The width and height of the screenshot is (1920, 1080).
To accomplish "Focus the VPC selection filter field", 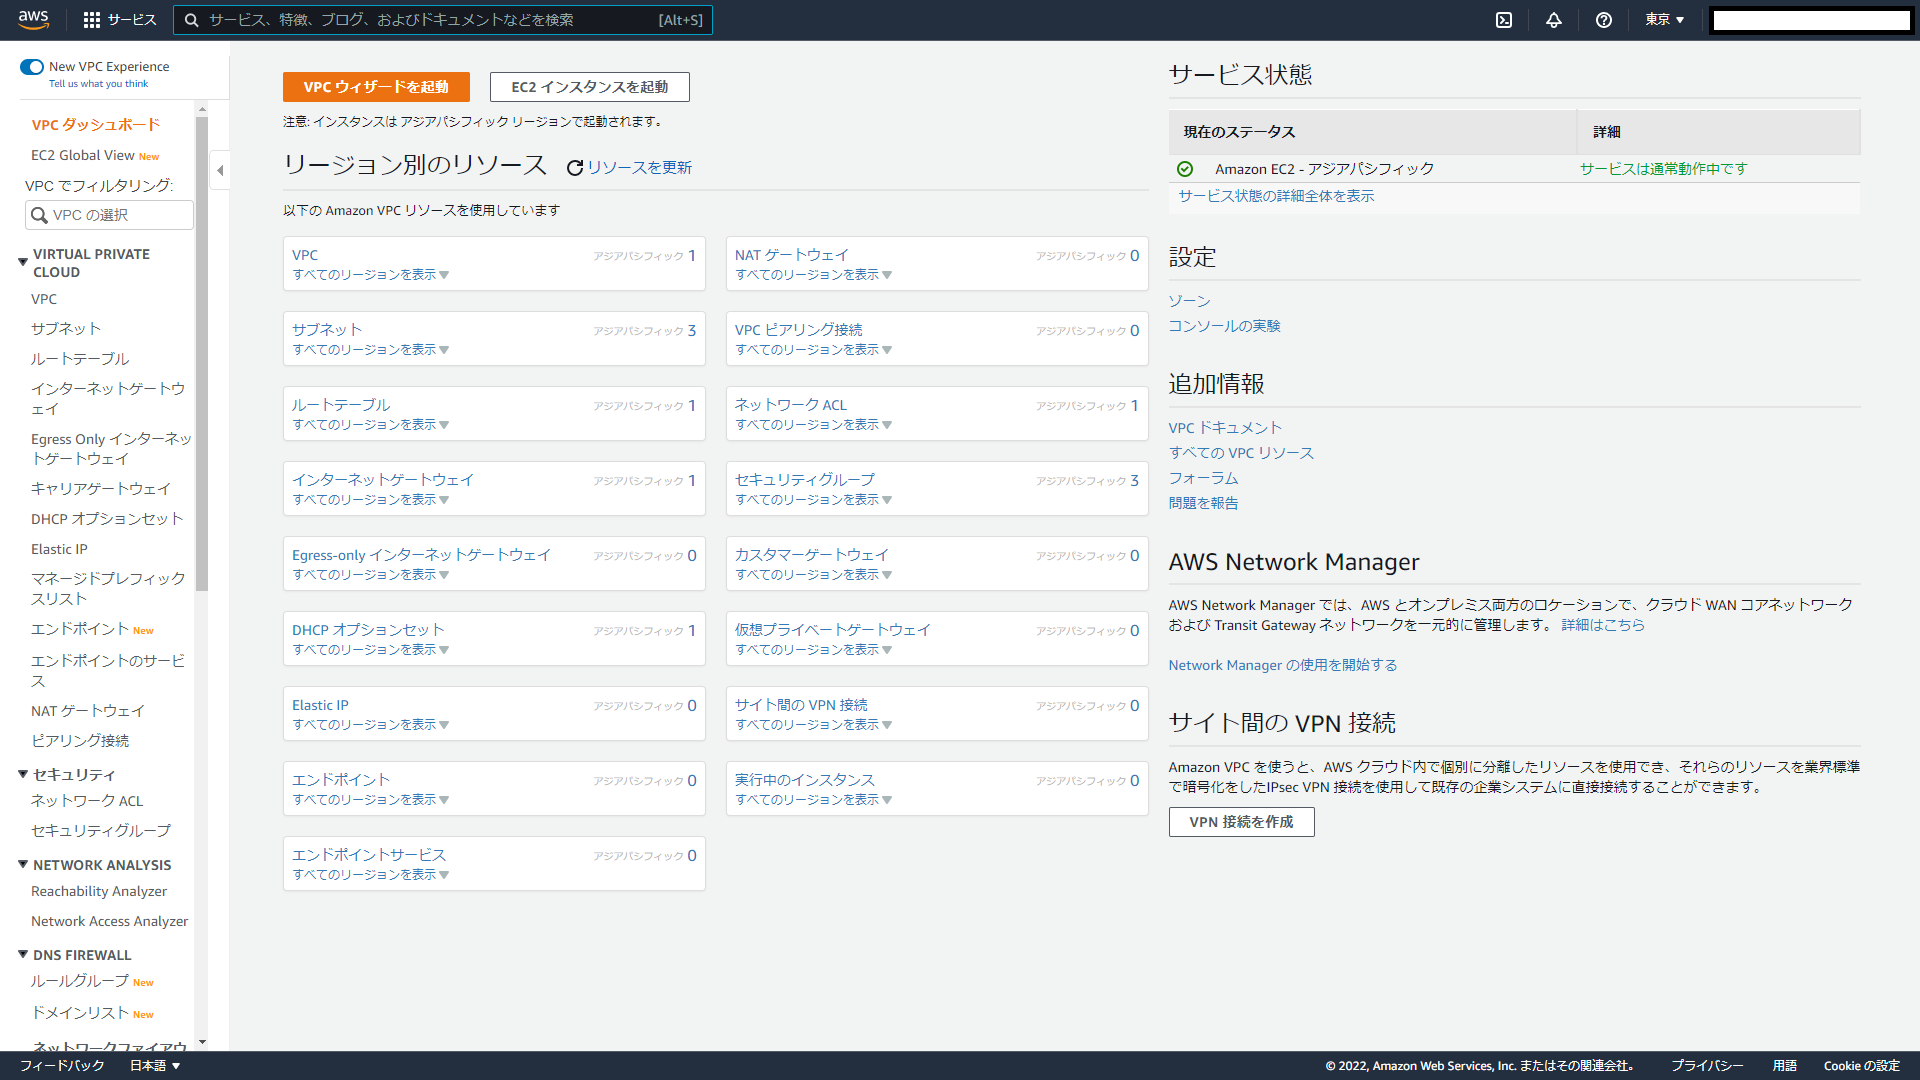I will [x=110, y=215].
